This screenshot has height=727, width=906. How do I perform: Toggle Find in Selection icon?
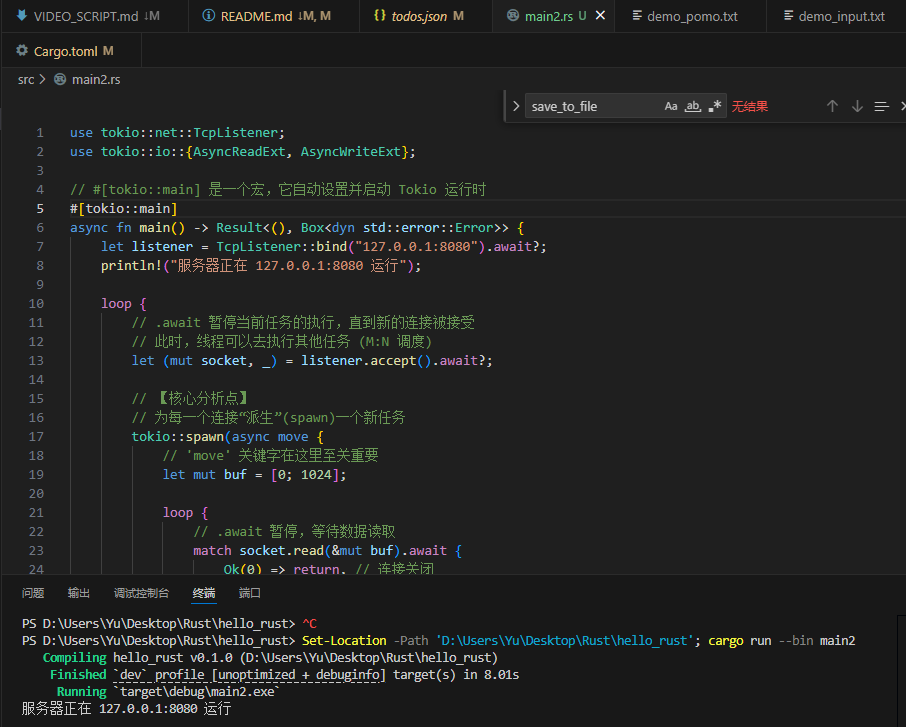pos(881,106)
